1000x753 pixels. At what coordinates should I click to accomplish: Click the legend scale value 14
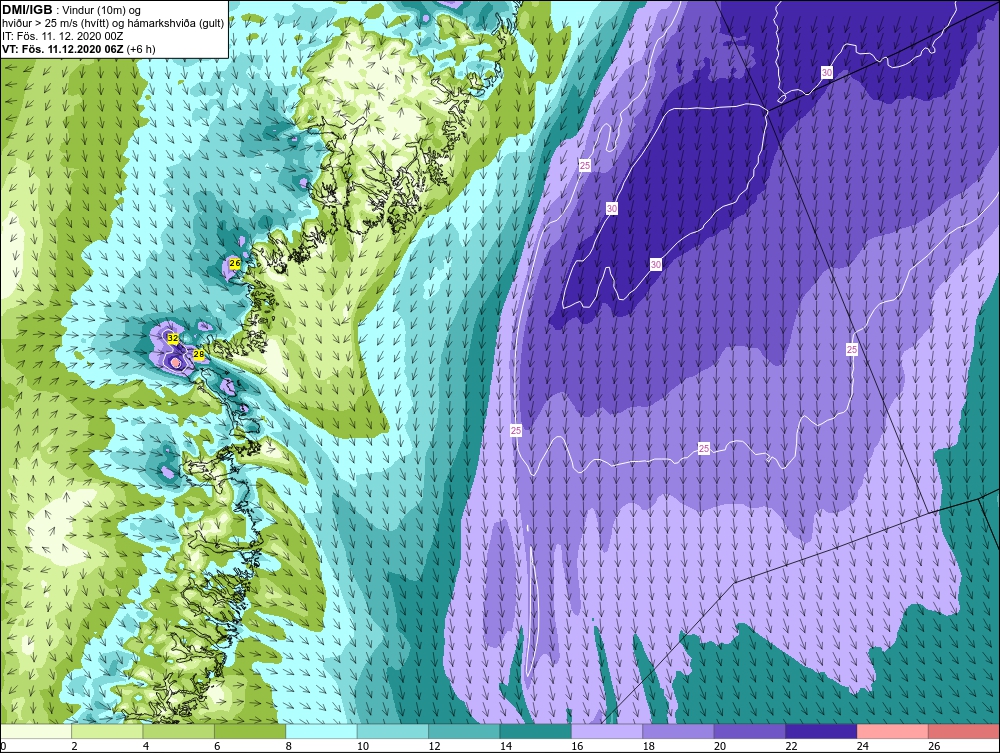click(x=506, y=746)
